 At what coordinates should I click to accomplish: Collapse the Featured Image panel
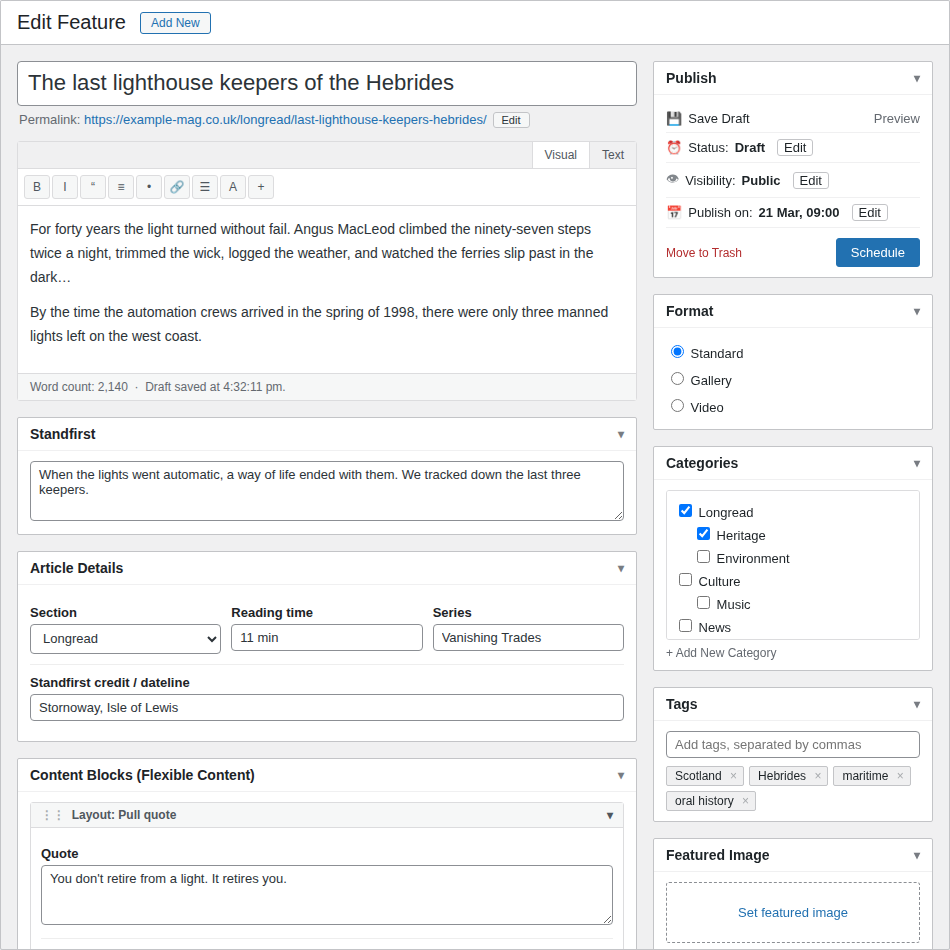pos(917,855)
